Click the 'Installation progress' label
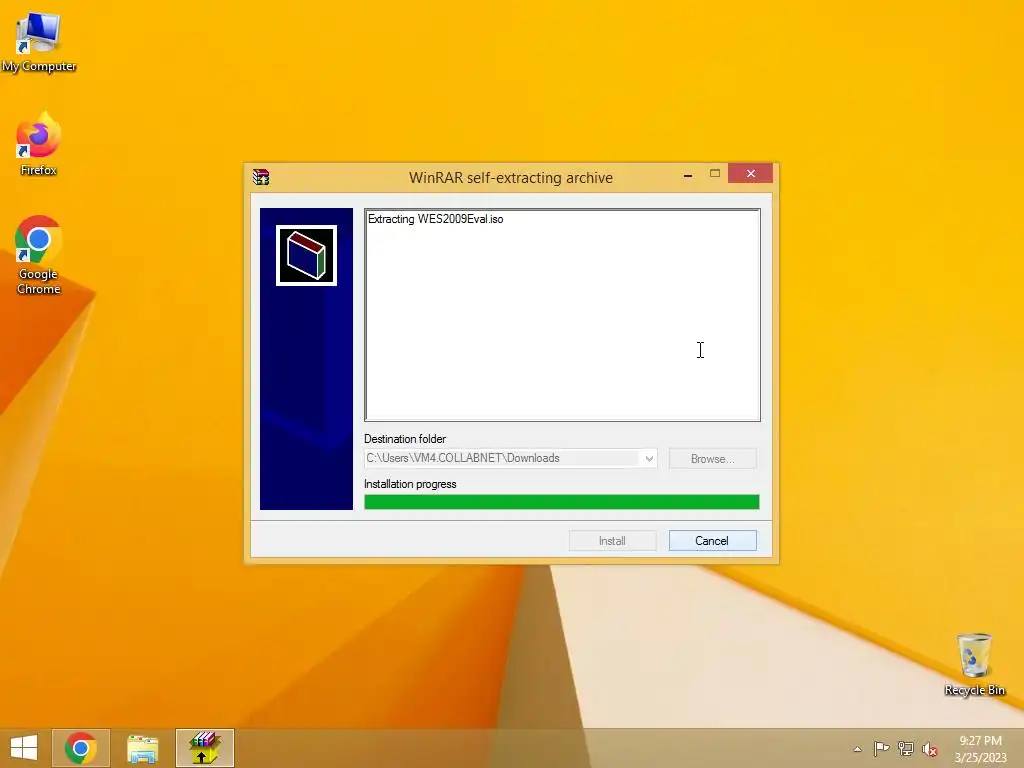1024x768 pixels. point(410,484)
